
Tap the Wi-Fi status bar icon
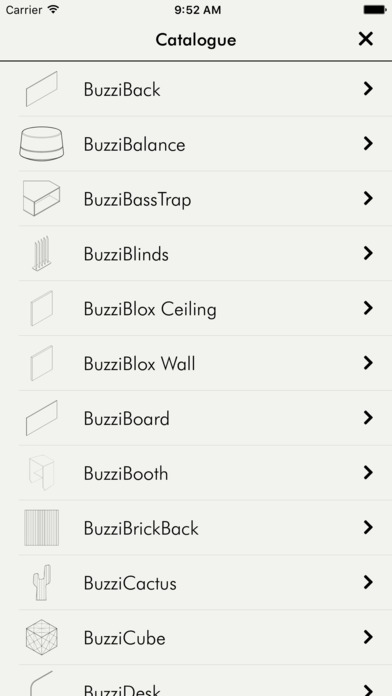(x=53, y=9)
